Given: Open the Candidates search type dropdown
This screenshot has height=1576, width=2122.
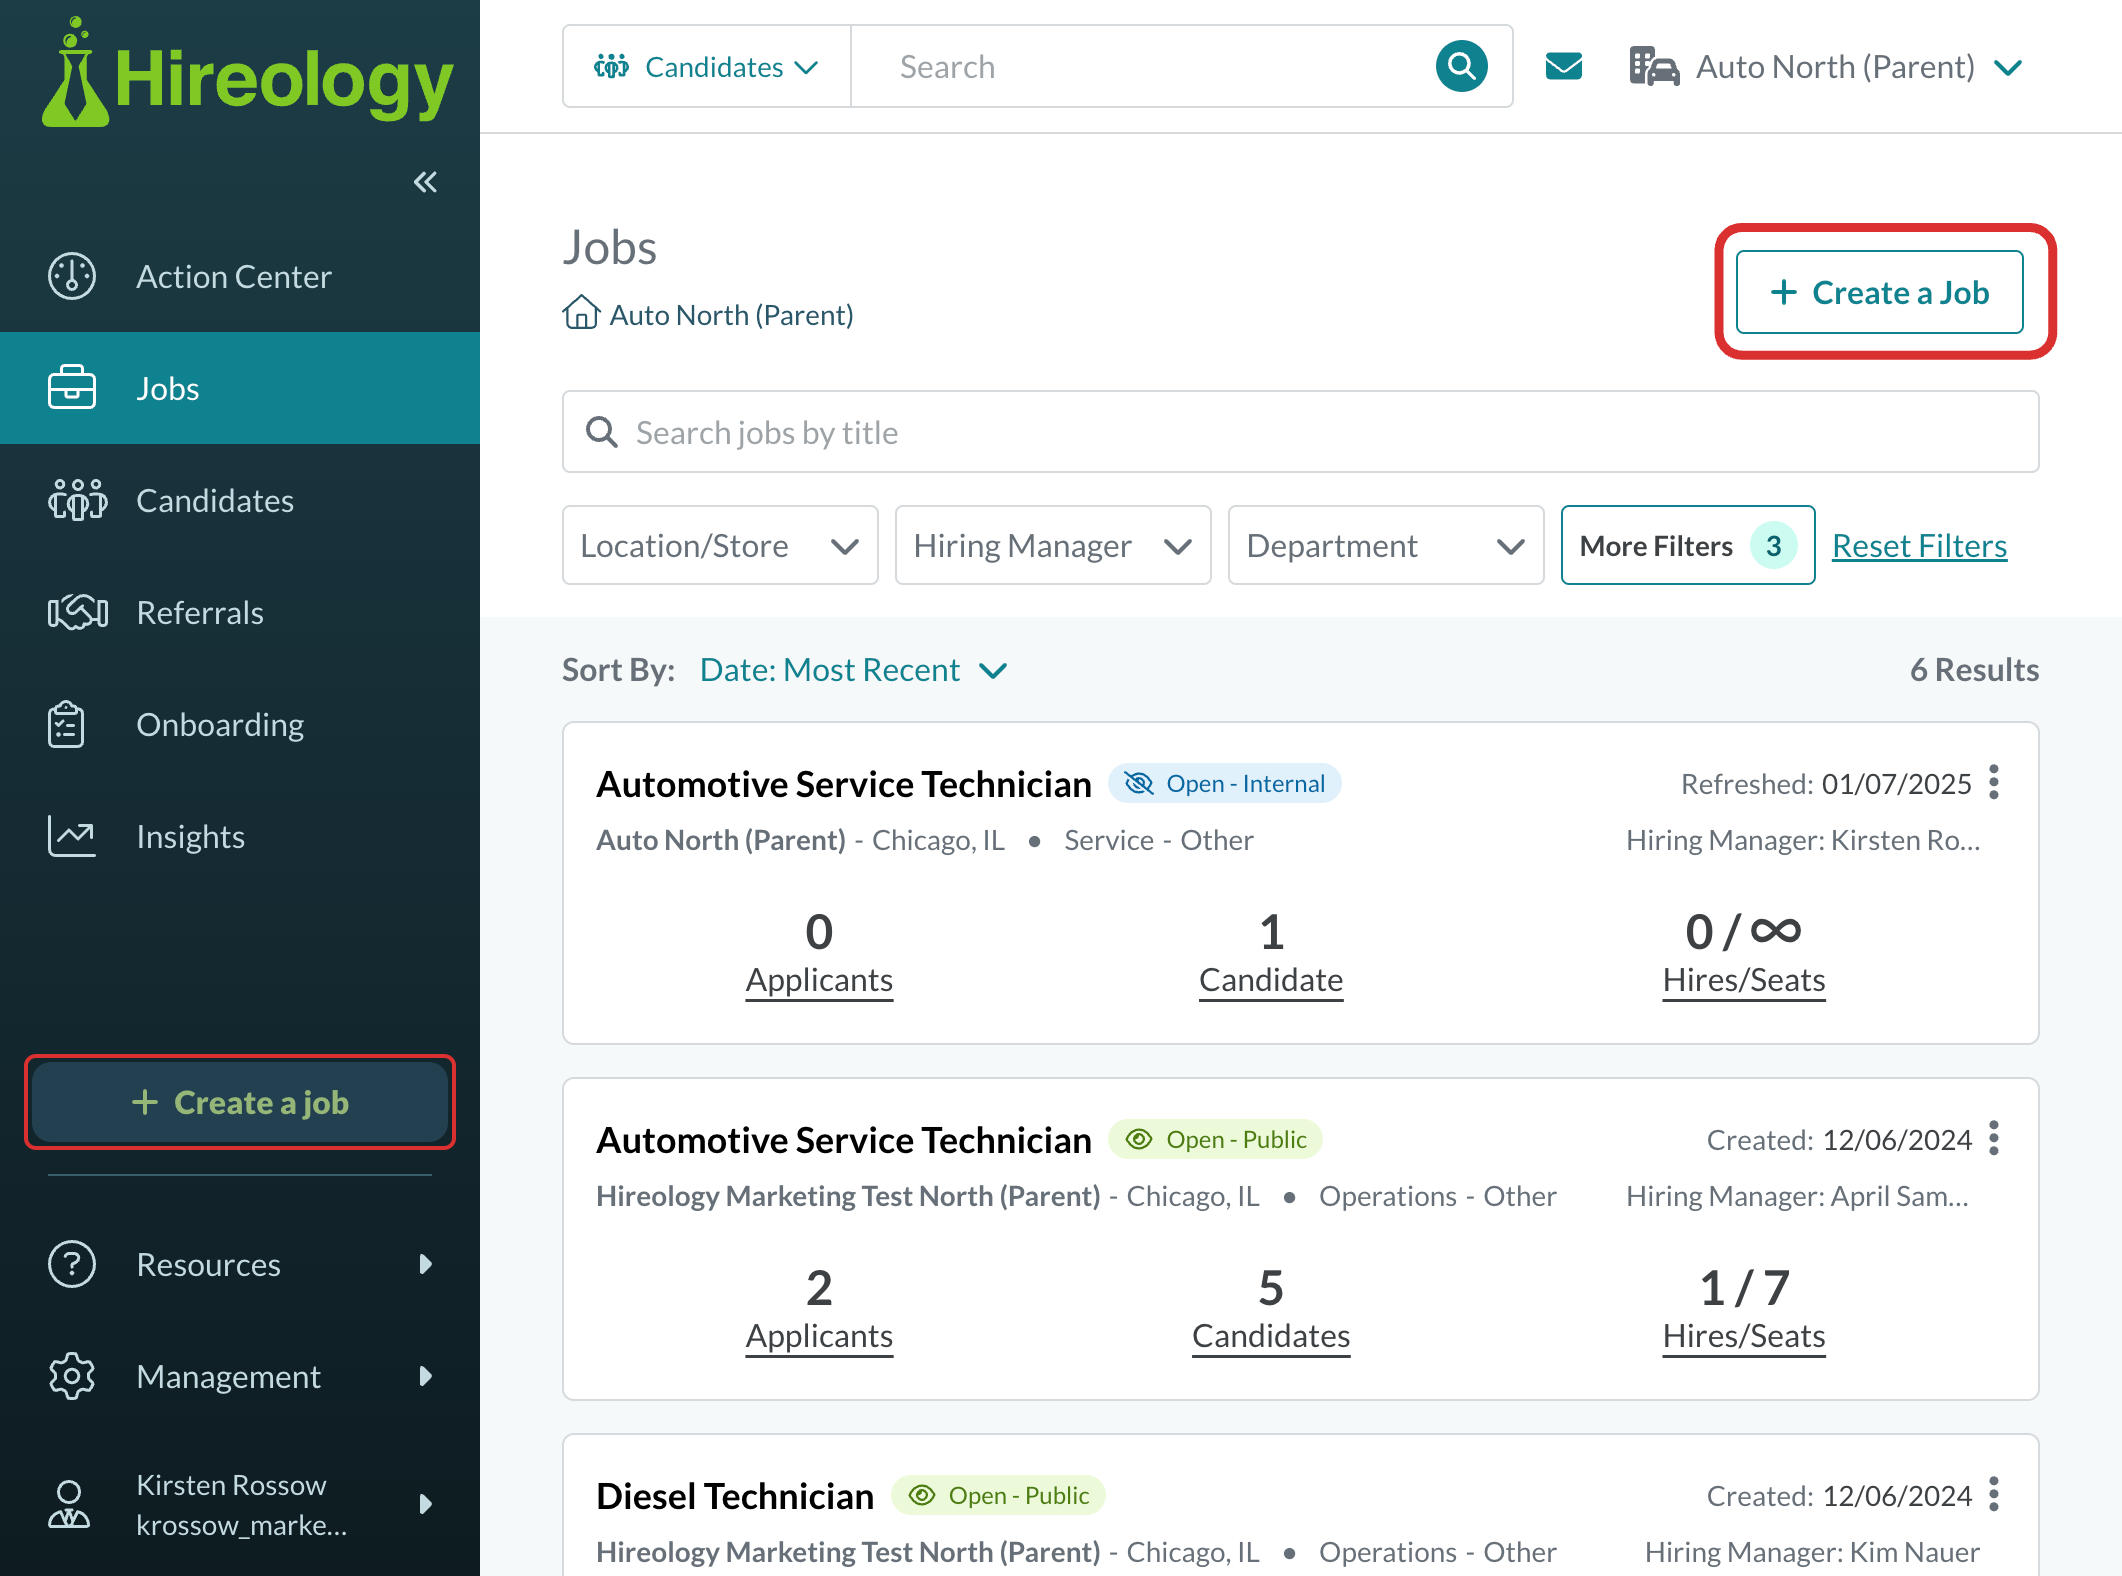Looking at the screenshot, I should (x=707, y=67).
